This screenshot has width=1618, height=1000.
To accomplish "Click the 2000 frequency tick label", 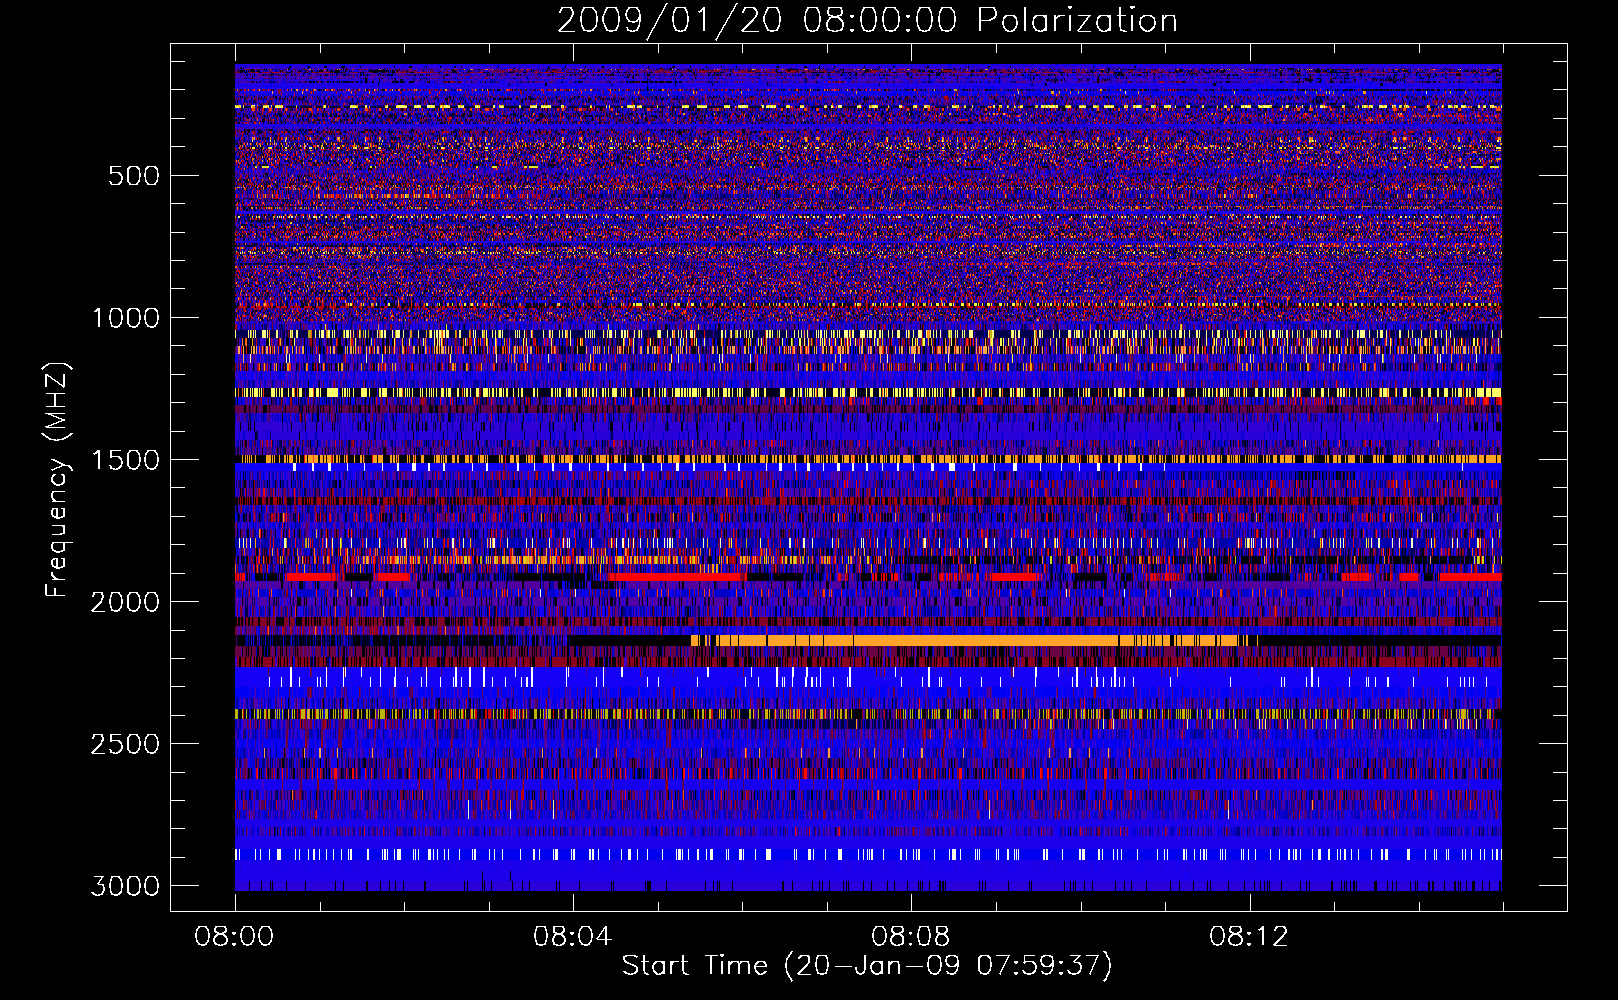I will [126, 602].
